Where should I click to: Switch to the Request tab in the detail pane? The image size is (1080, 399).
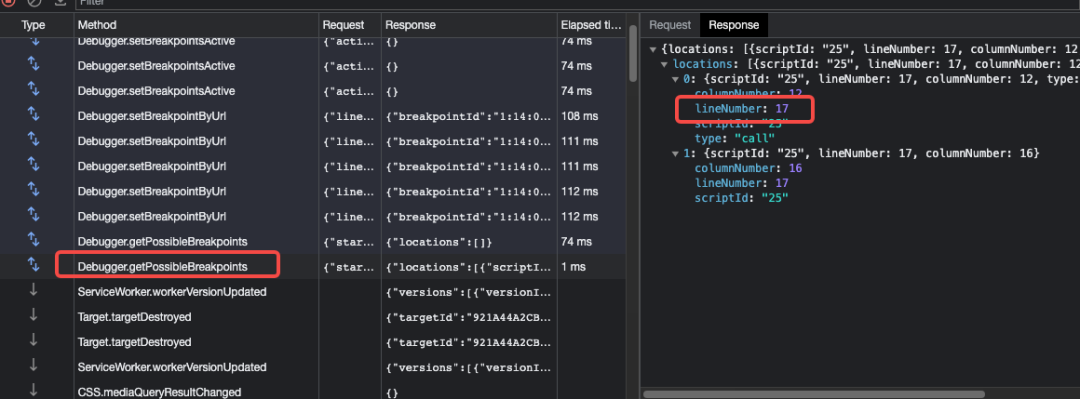[669, 25]
